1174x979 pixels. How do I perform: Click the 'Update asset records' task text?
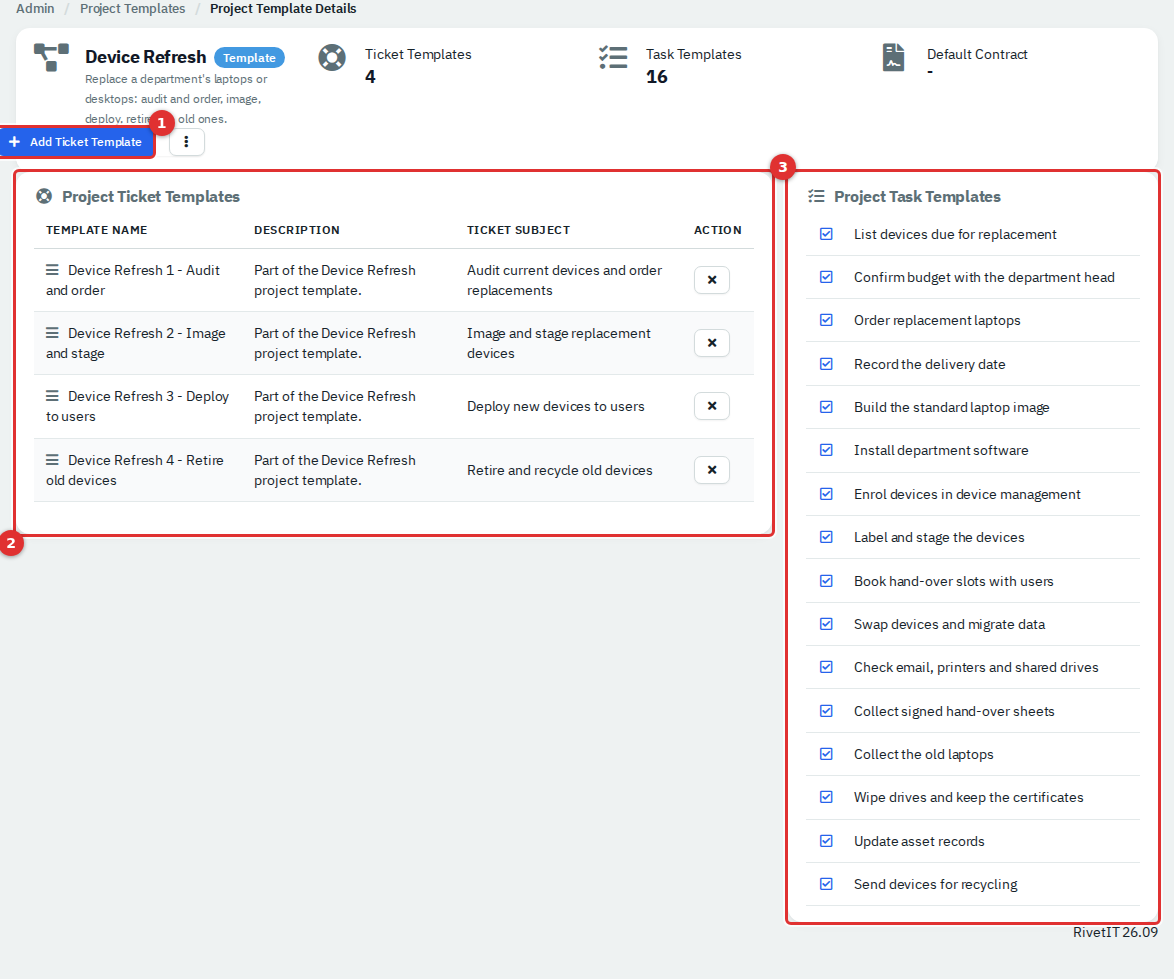pos(919,841)
